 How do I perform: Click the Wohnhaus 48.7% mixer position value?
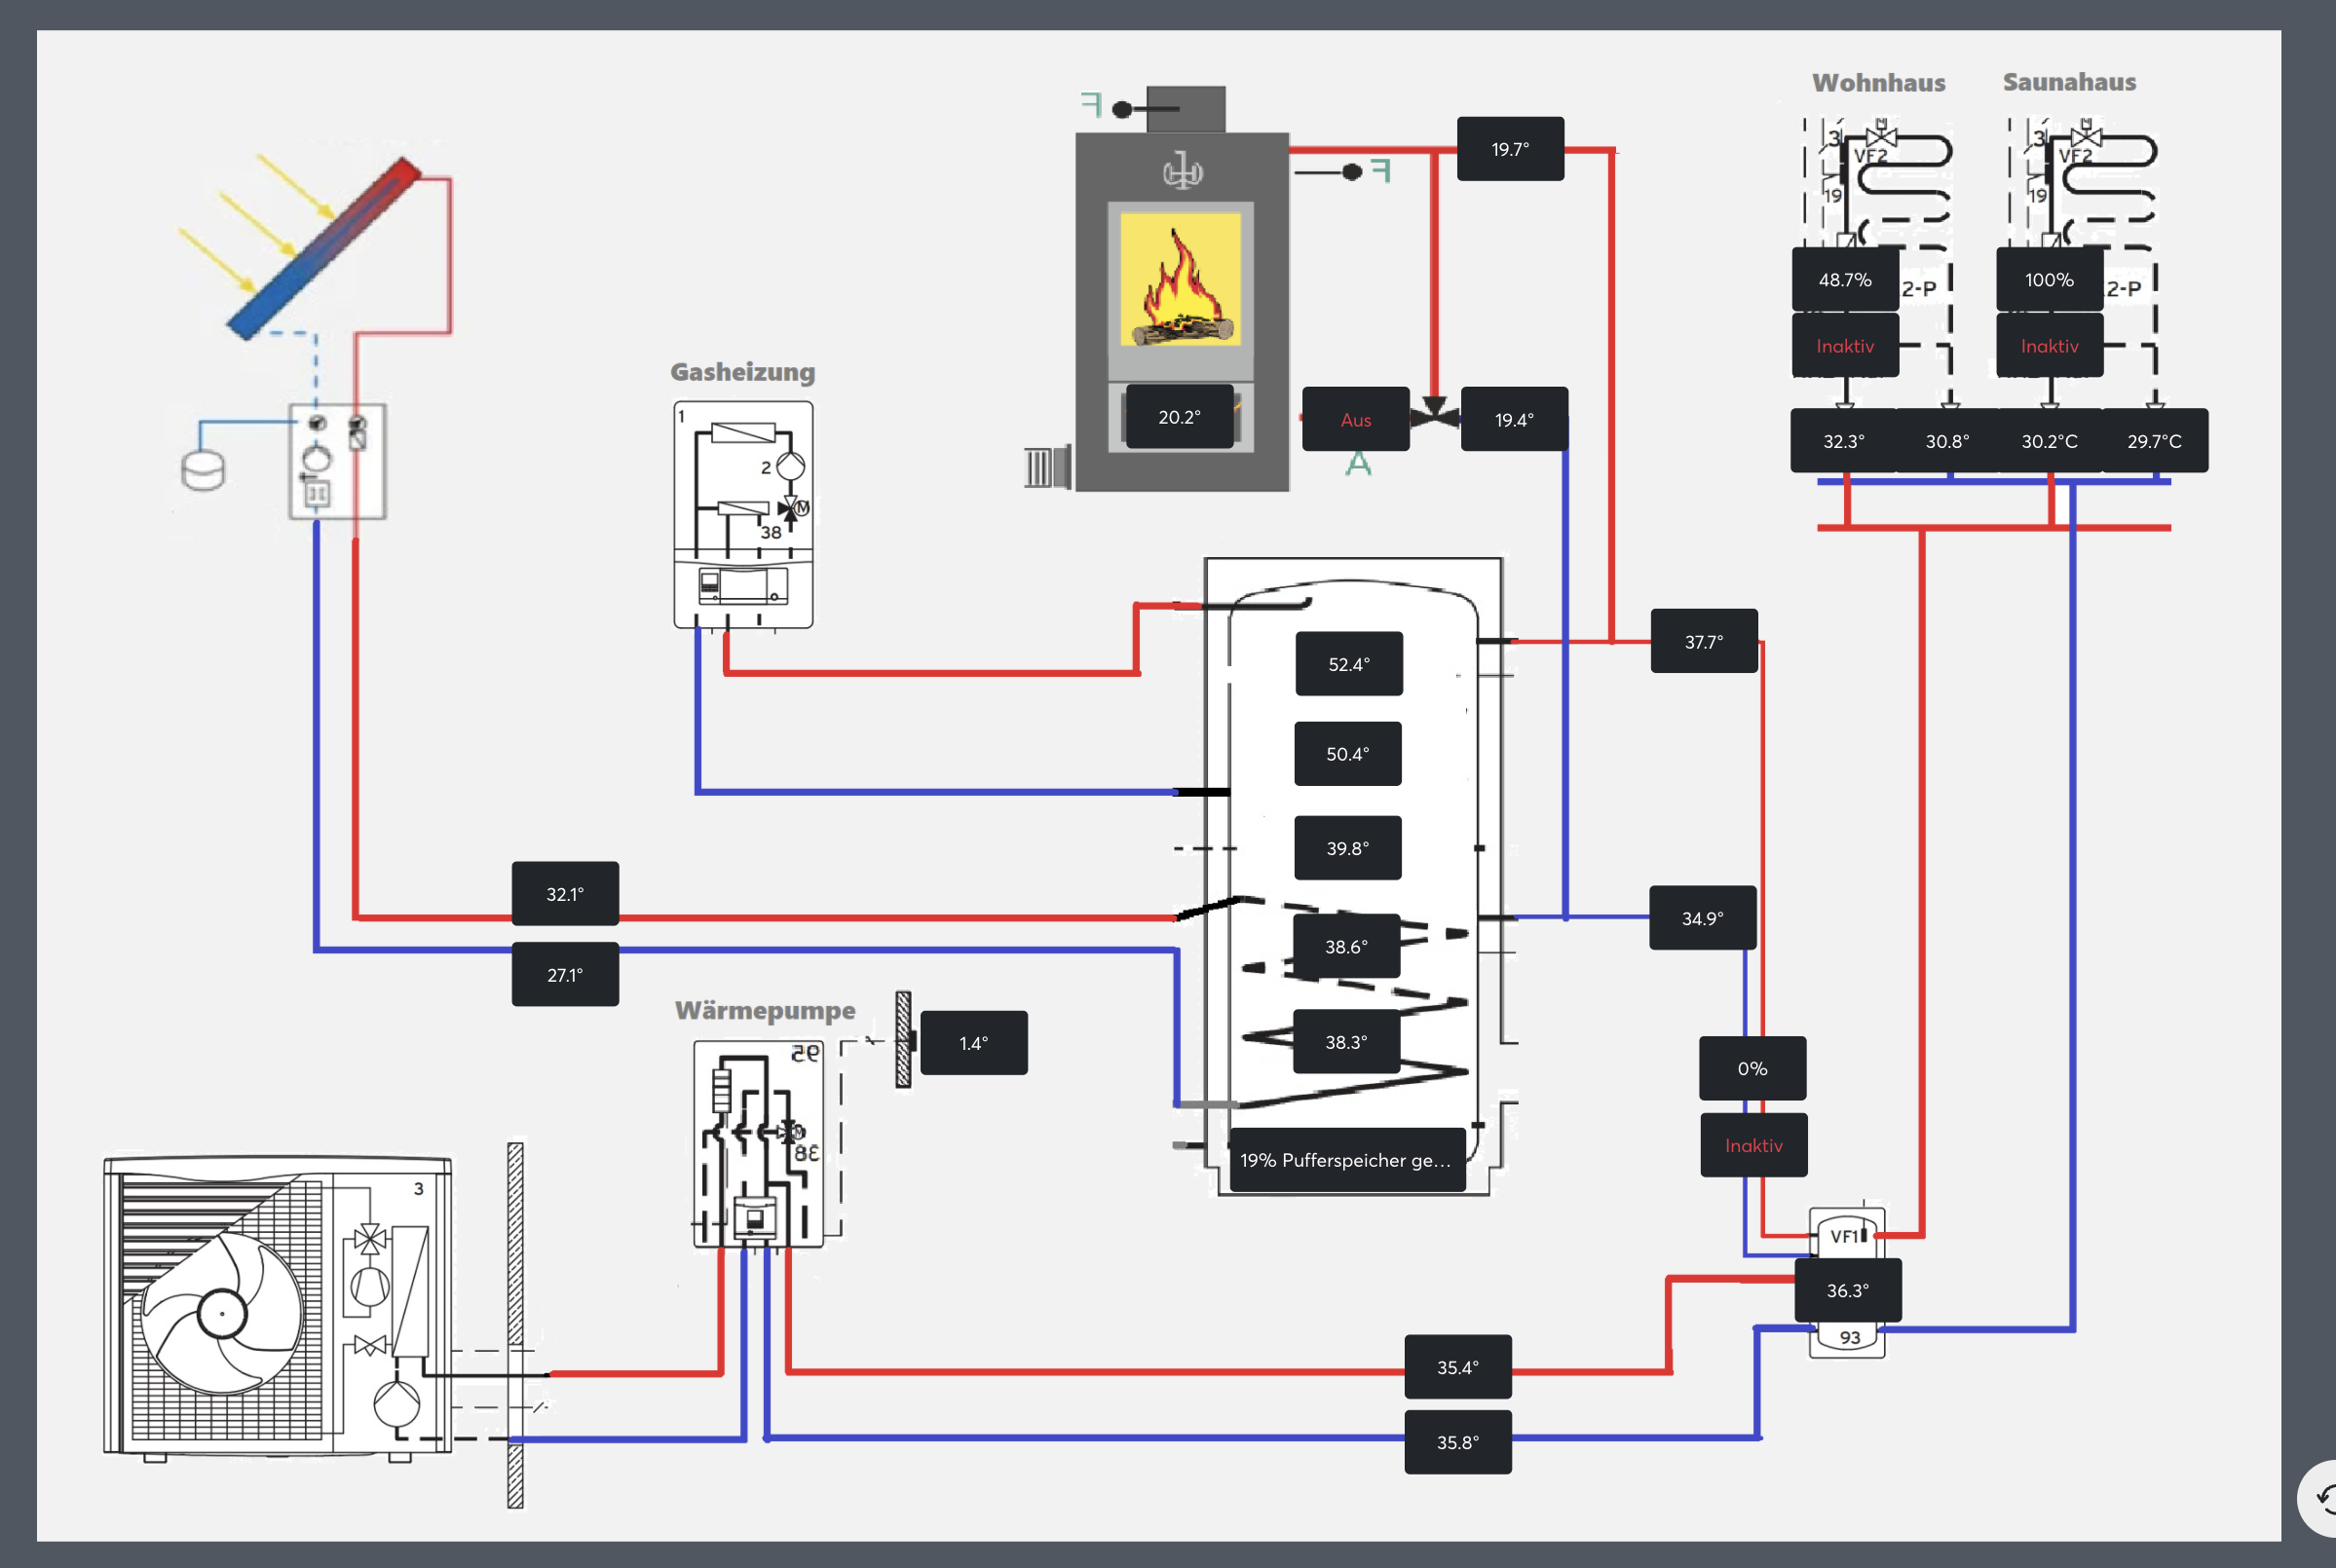pyautogui.click(x=1844, y=280)
